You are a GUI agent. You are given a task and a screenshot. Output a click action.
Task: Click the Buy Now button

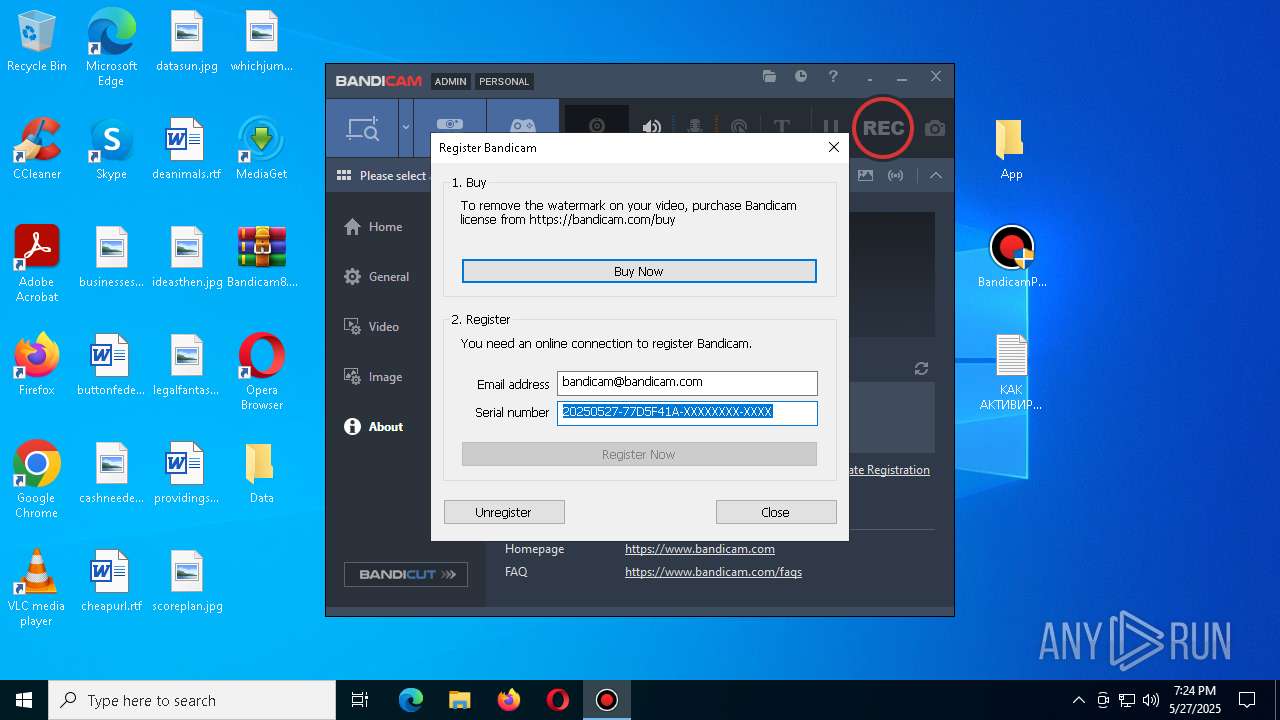639,271
